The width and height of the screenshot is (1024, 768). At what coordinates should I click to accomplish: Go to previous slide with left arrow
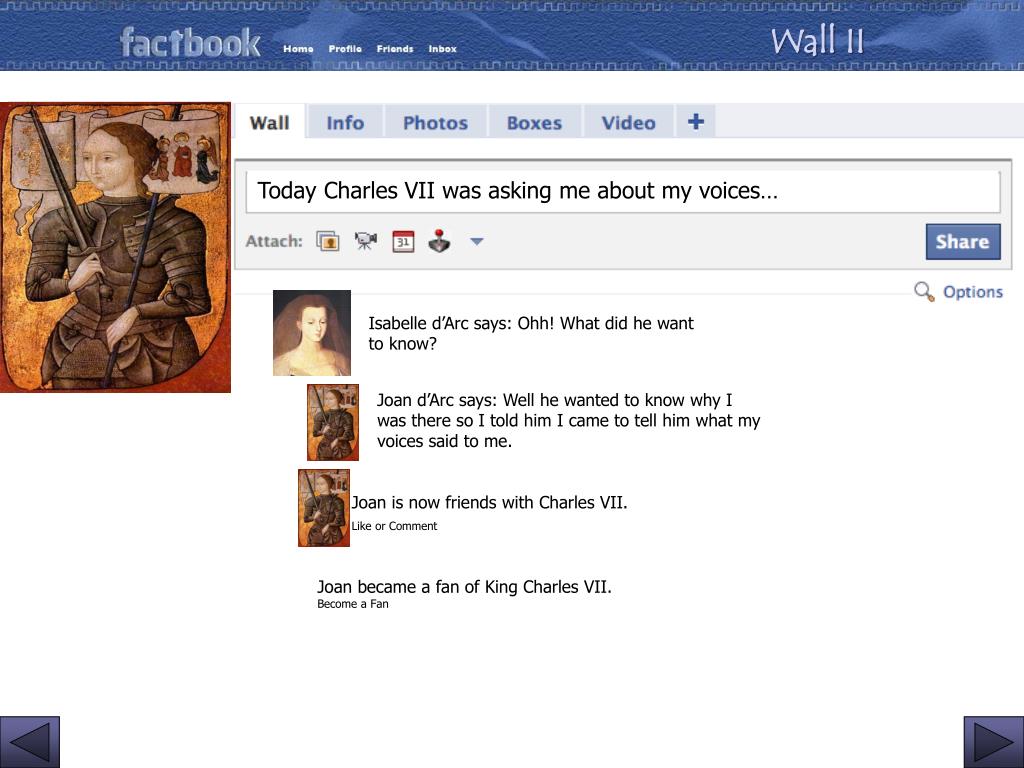(29, 742)
